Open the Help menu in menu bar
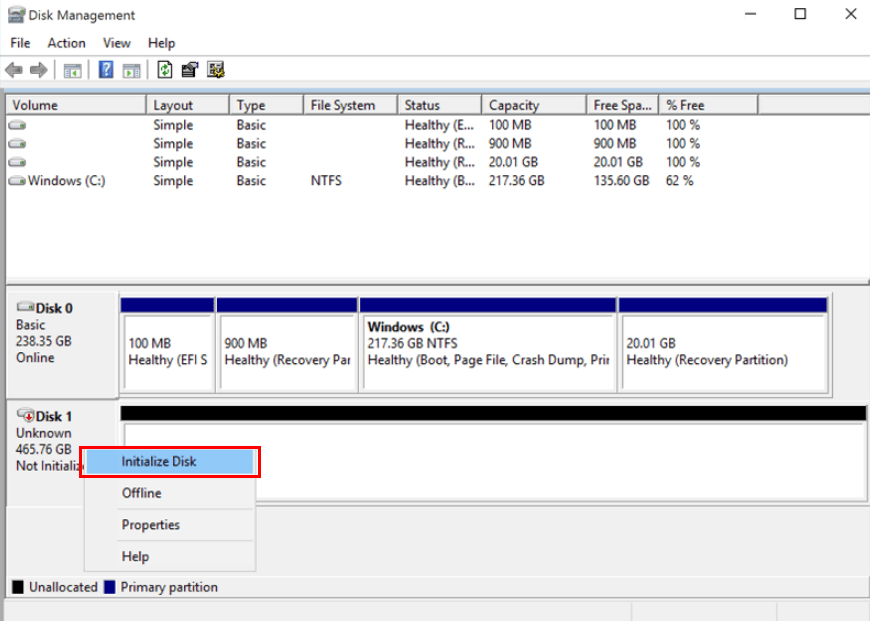Viewport: 870px width, 621px height. pos(161,43)
